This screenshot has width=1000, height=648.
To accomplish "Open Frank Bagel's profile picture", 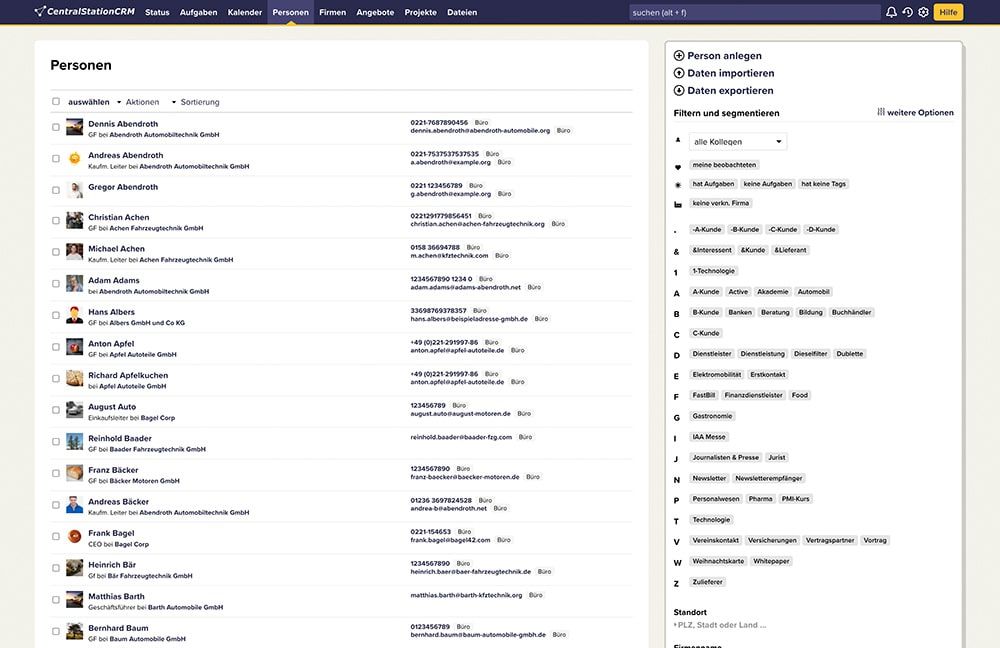I will point(74,537).
